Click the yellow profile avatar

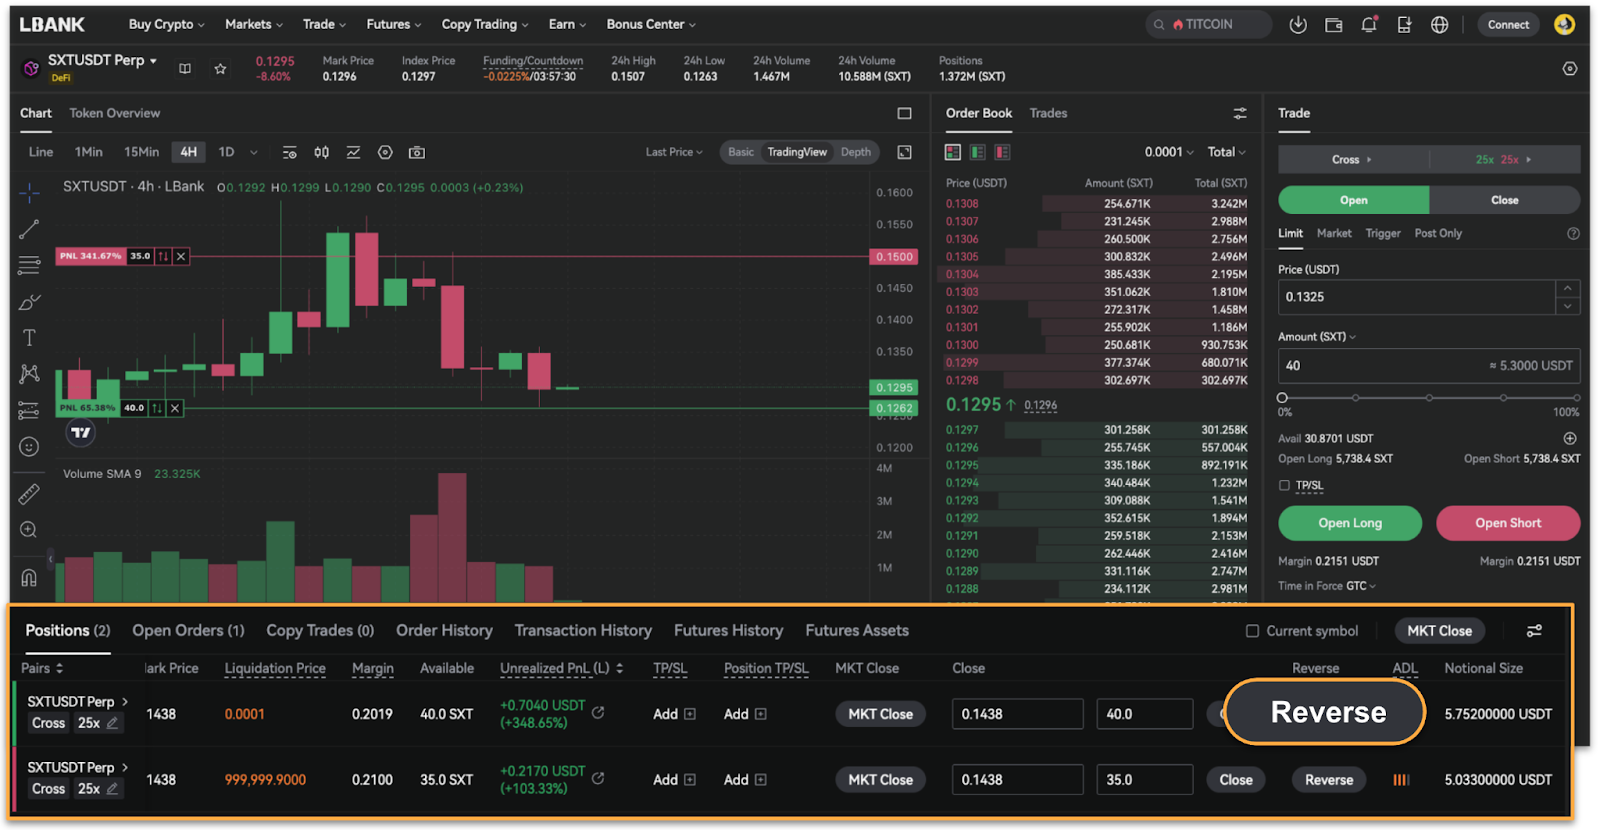point(1565,24)
